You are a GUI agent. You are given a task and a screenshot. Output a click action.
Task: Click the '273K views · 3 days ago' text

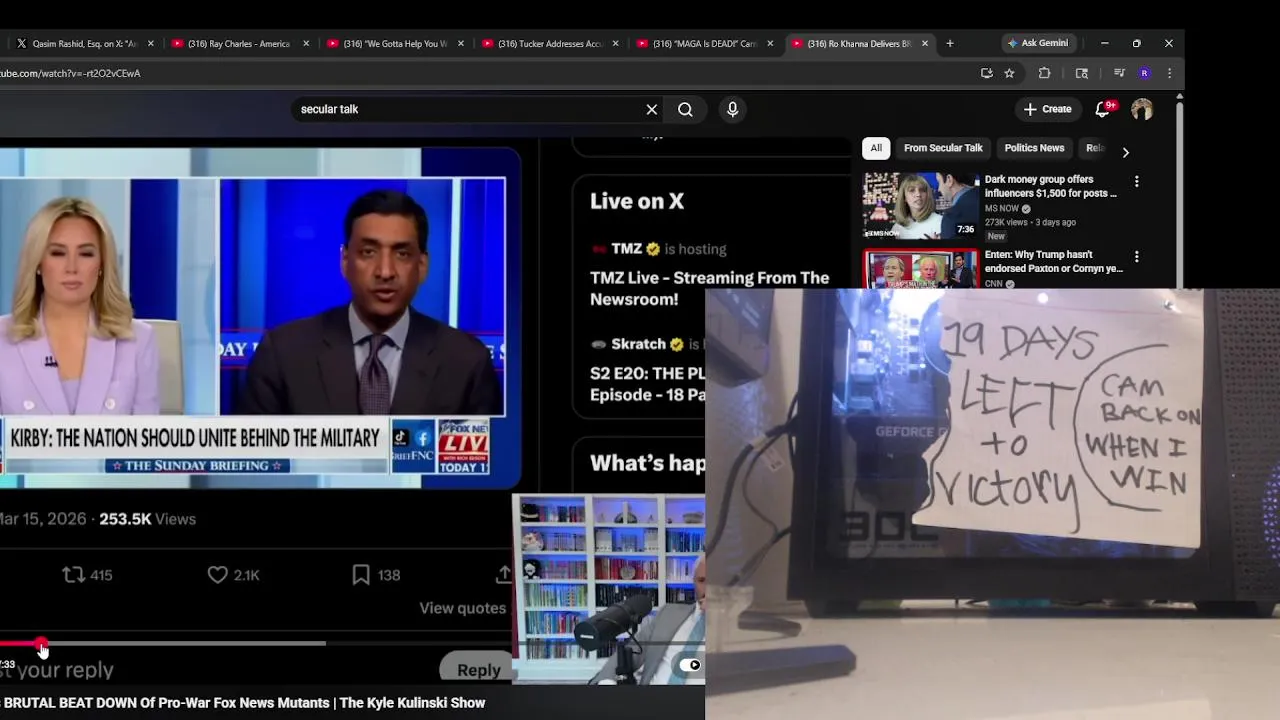[x=1030, y=222]
